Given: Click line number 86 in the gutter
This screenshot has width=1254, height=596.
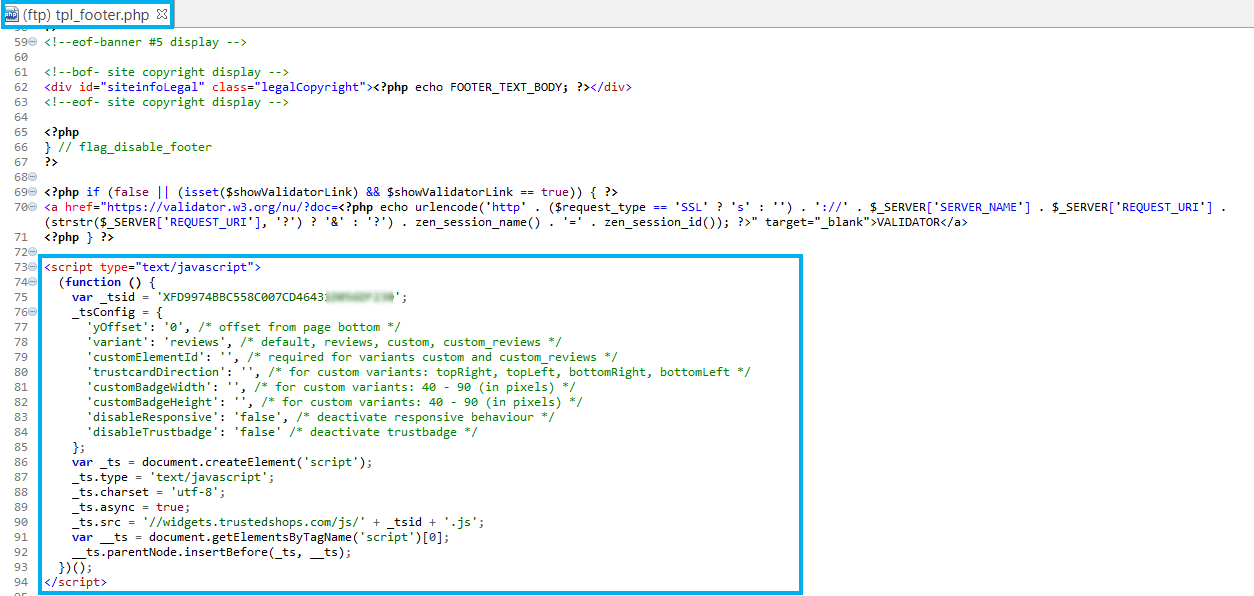Looking at the screenshot, I should click(x=20, y=462).
